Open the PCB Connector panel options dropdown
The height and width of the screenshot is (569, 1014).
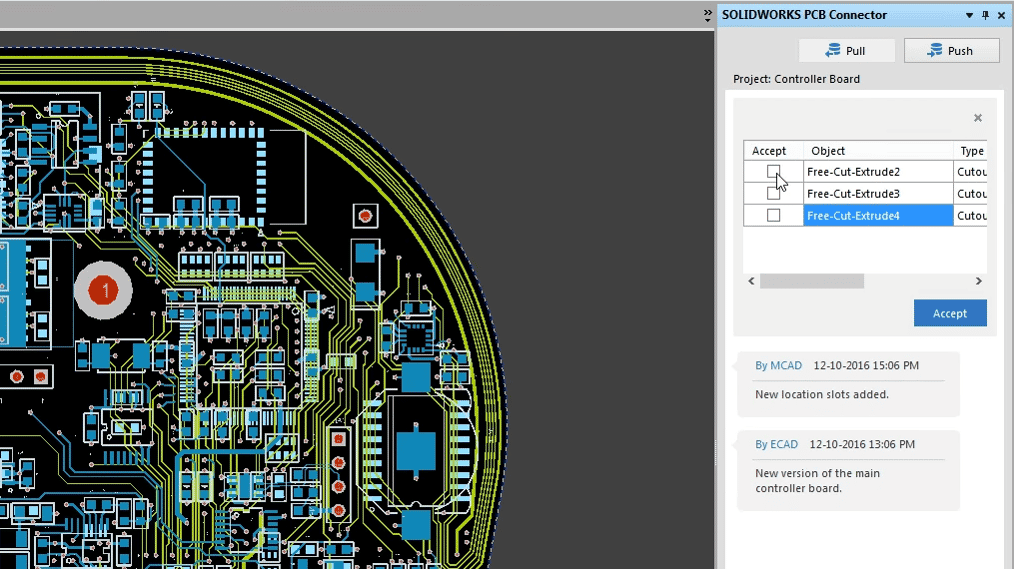[x=969, y=15]
